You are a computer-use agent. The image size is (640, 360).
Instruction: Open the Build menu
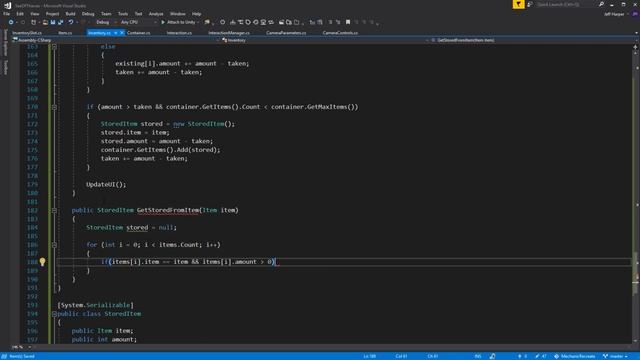pyautogui.click(x=70, y=14)
